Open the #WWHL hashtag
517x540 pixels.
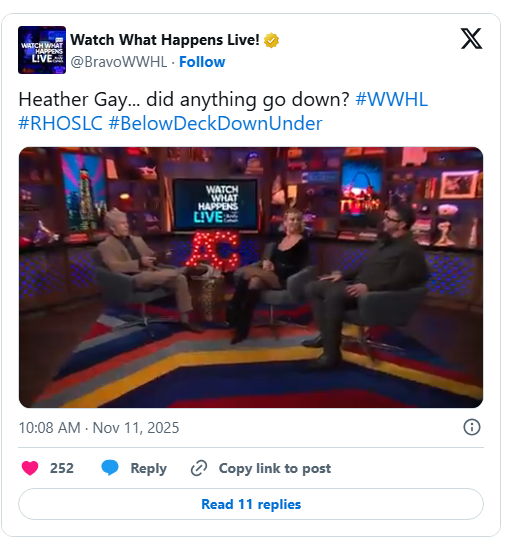(392, 99)
